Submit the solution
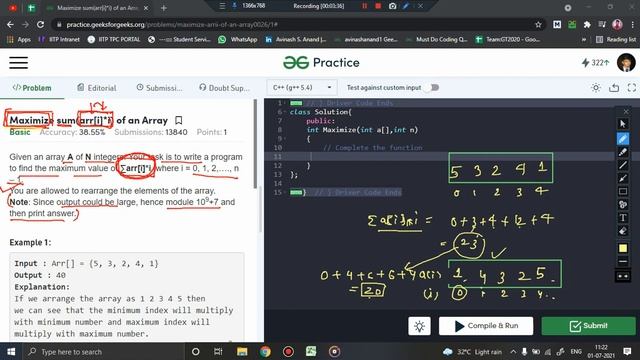This screenshot has width=640, height=360. pos(588,326)
